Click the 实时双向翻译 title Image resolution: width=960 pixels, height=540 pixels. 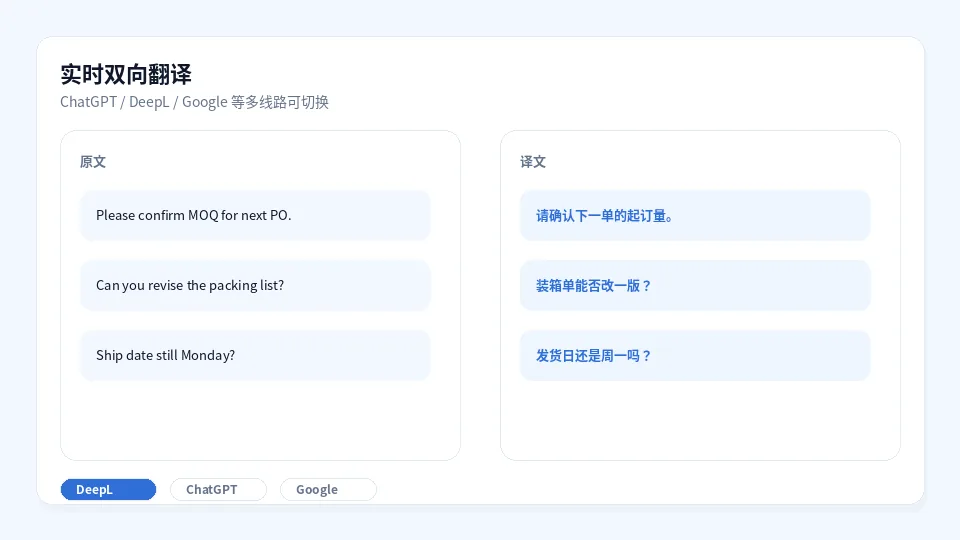click(126, 75)
